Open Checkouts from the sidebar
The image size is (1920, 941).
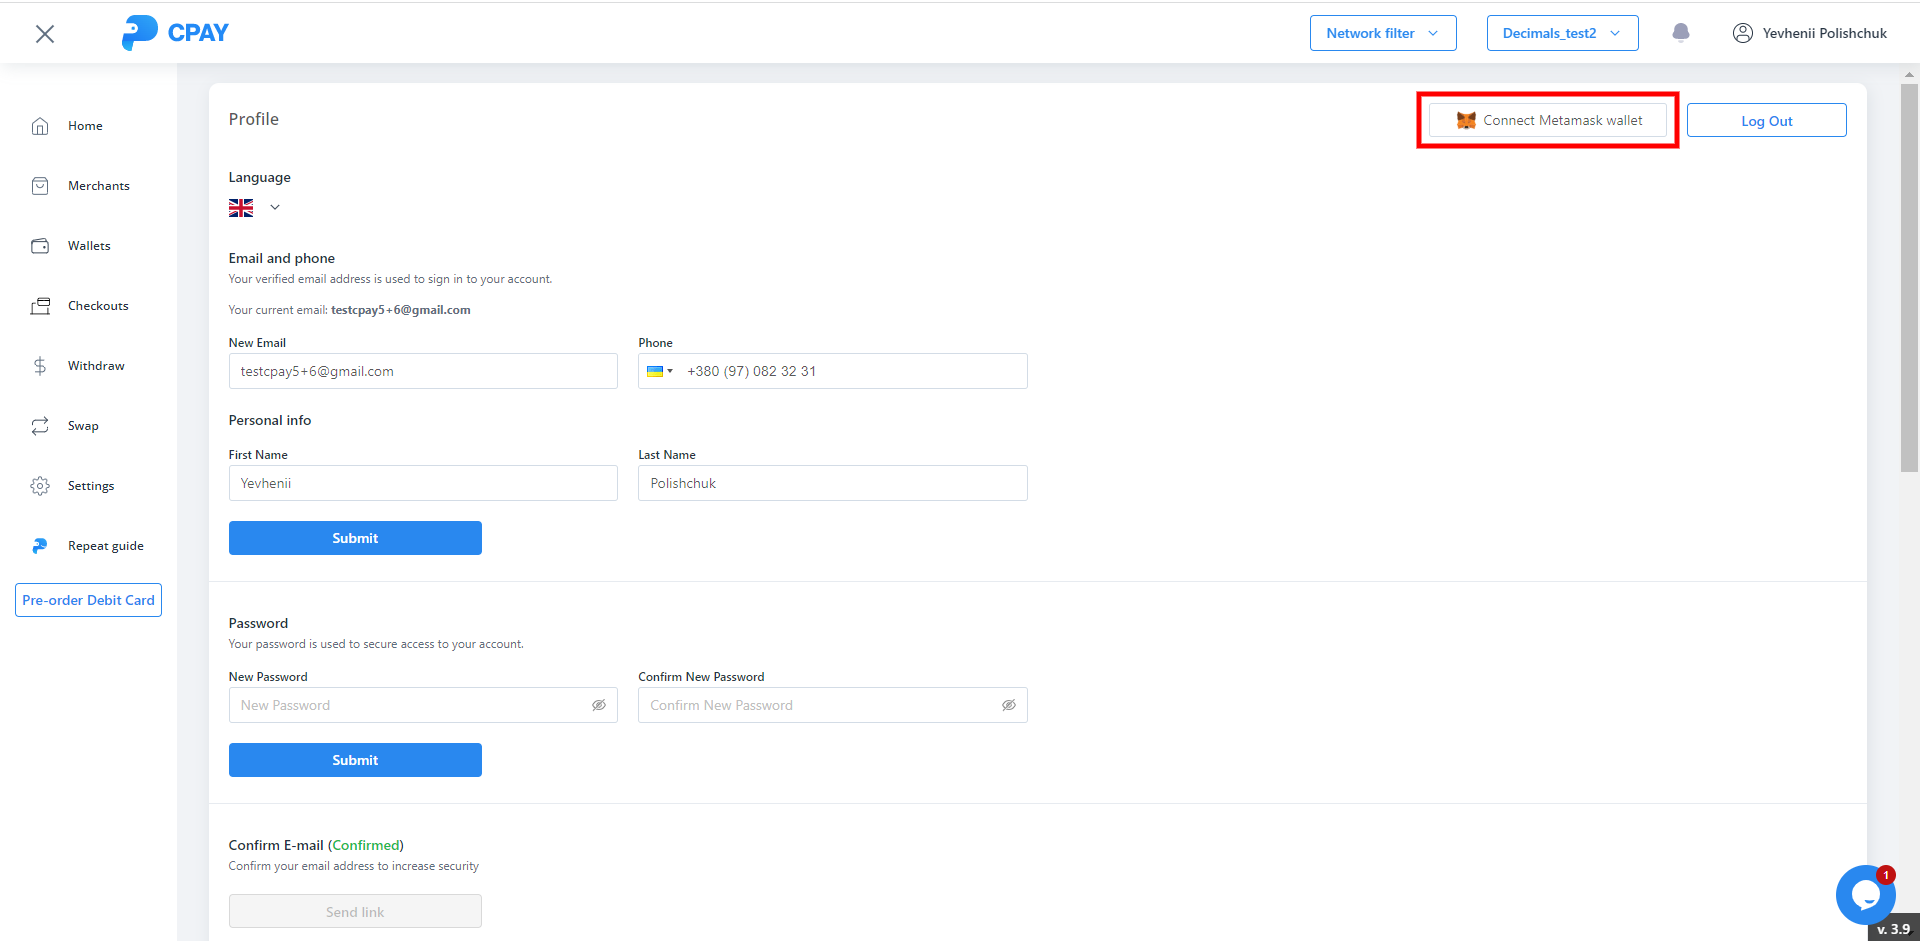97,306
